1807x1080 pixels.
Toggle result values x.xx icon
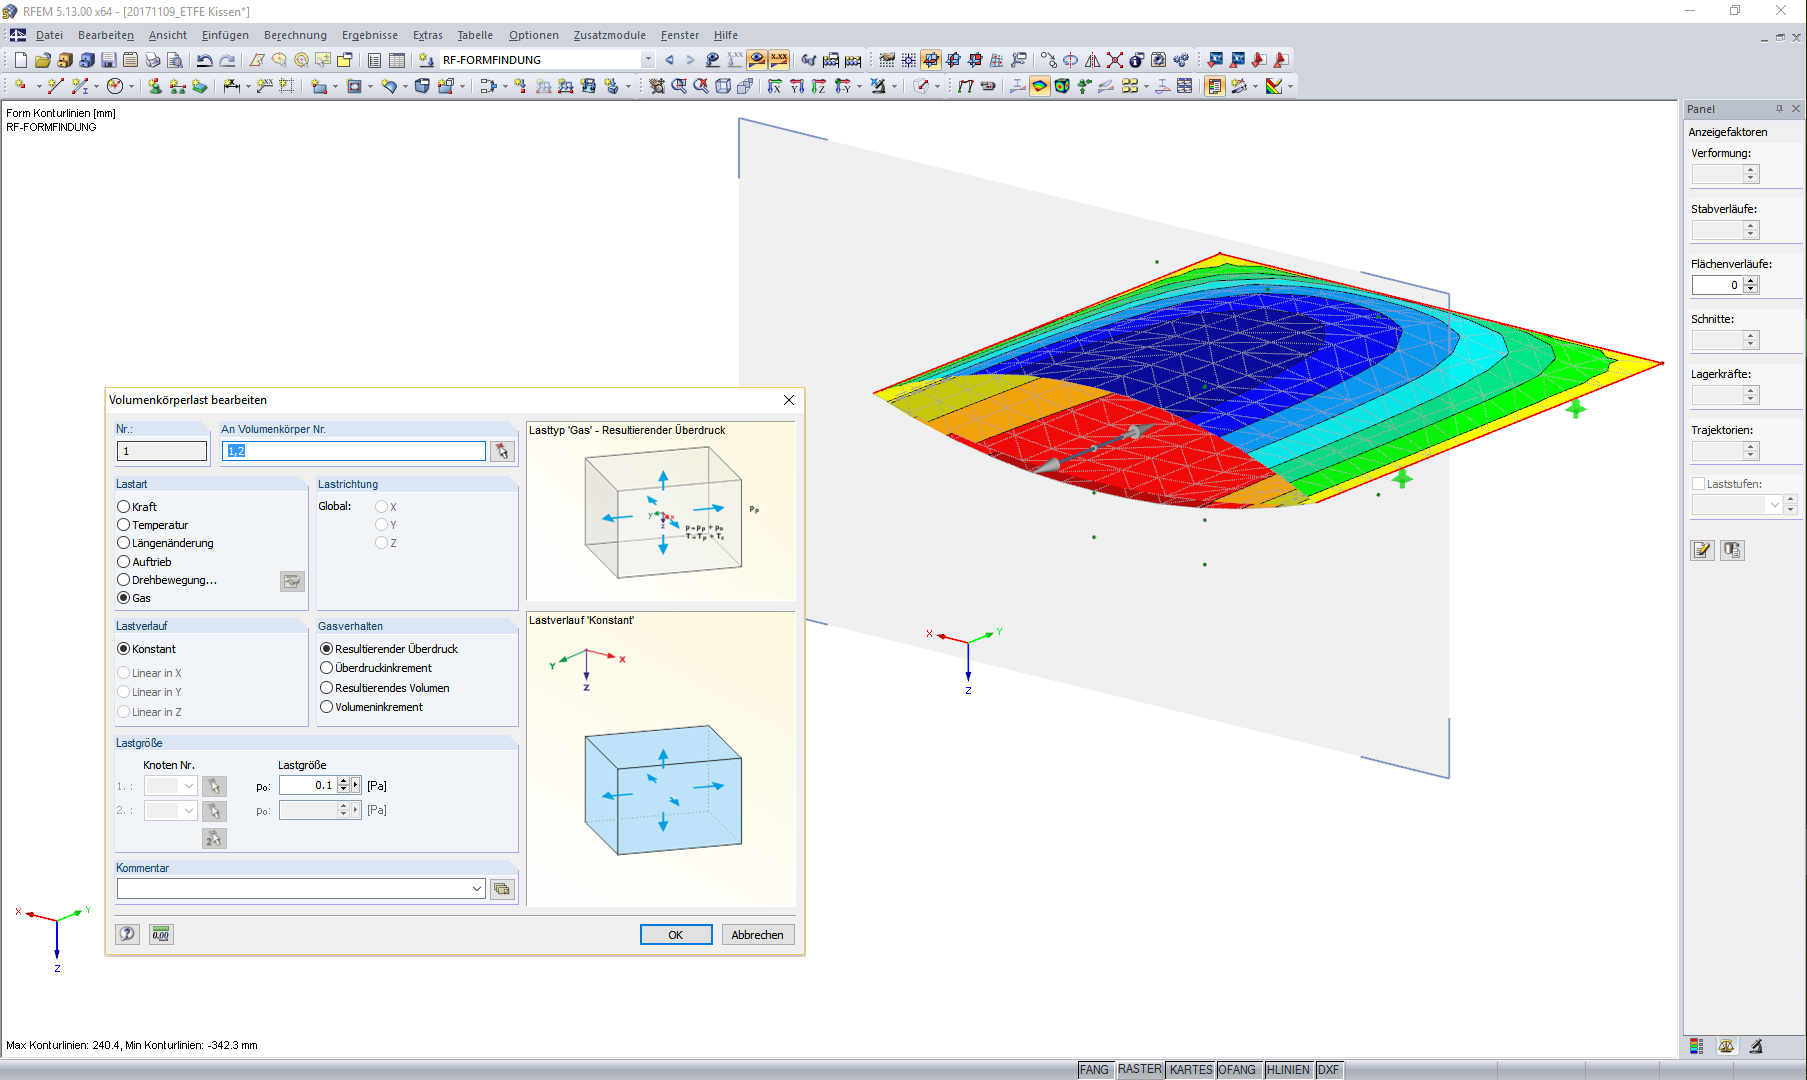point(779,60)
